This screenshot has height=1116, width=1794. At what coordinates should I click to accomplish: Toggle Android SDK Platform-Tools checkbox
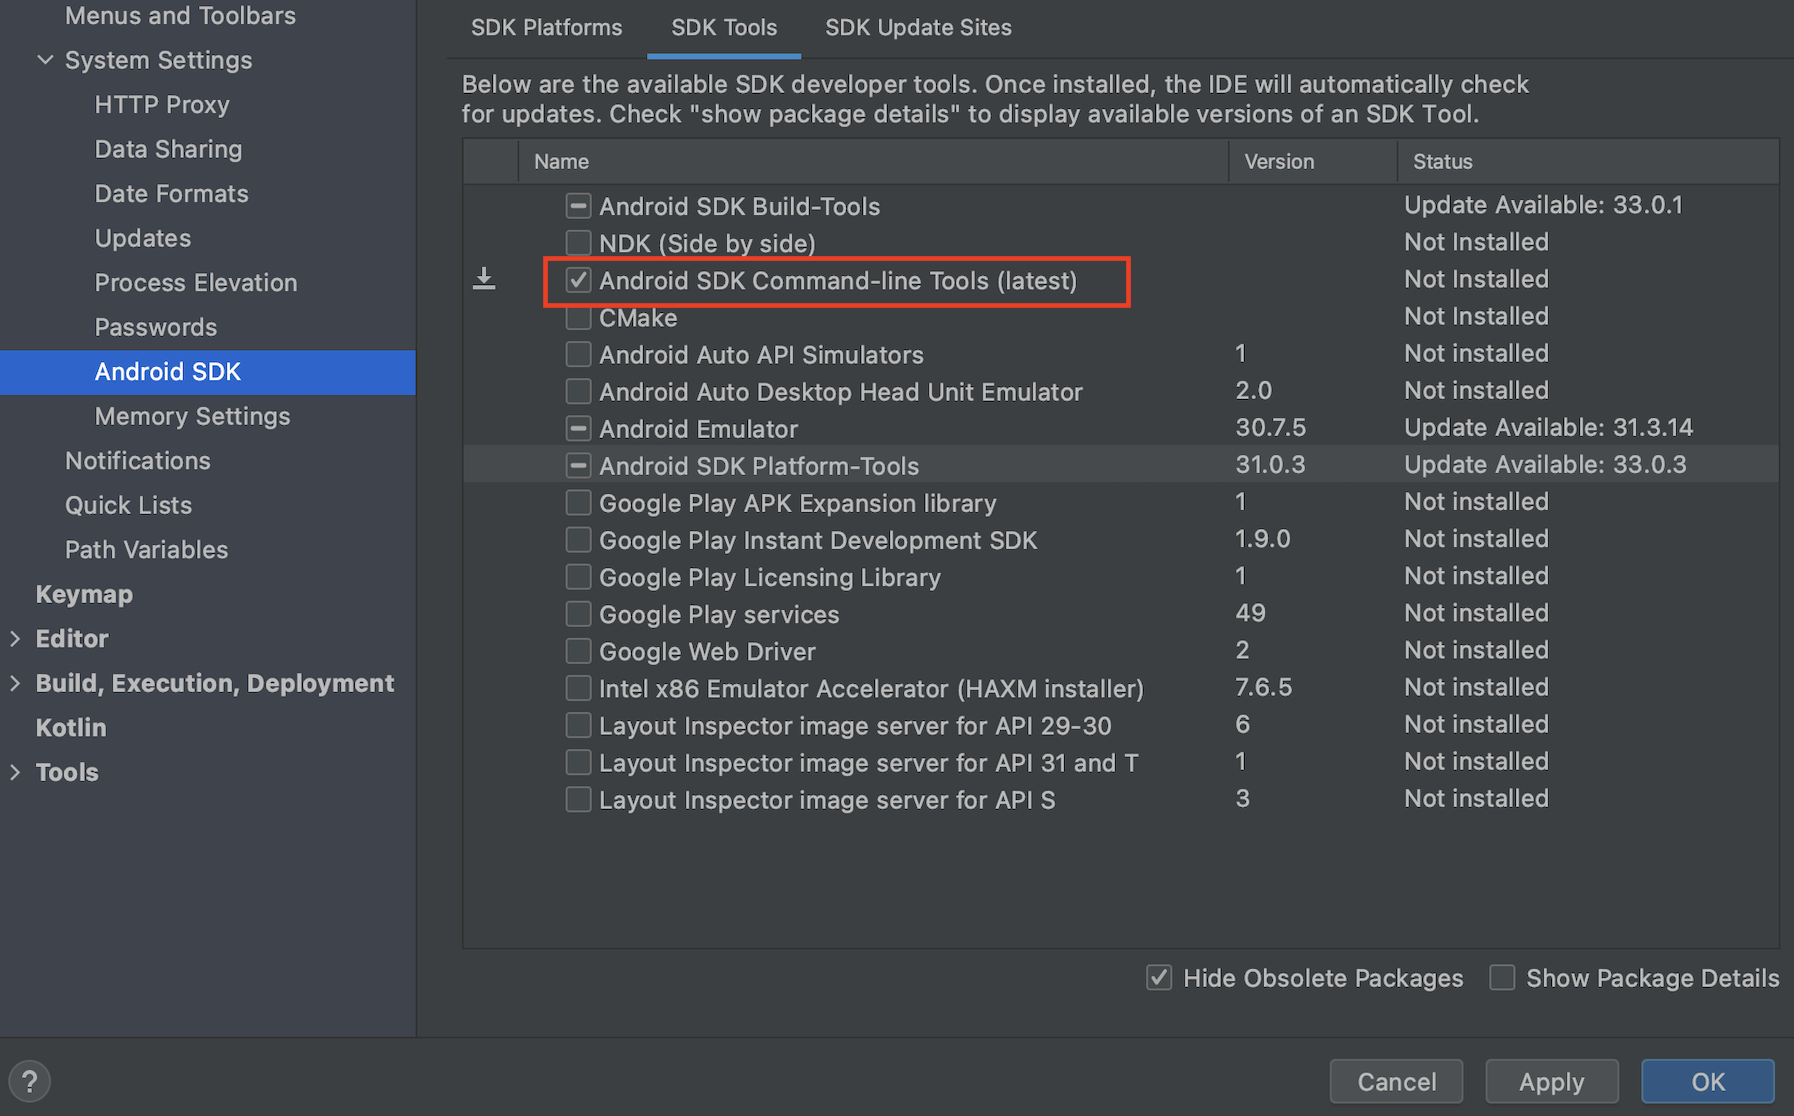(x=578, y=465)
